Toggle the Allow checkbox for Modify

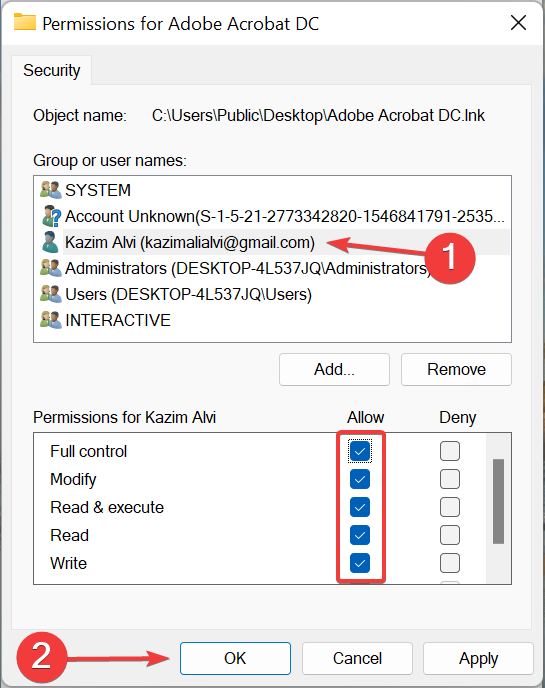click(x=360, y=479)
